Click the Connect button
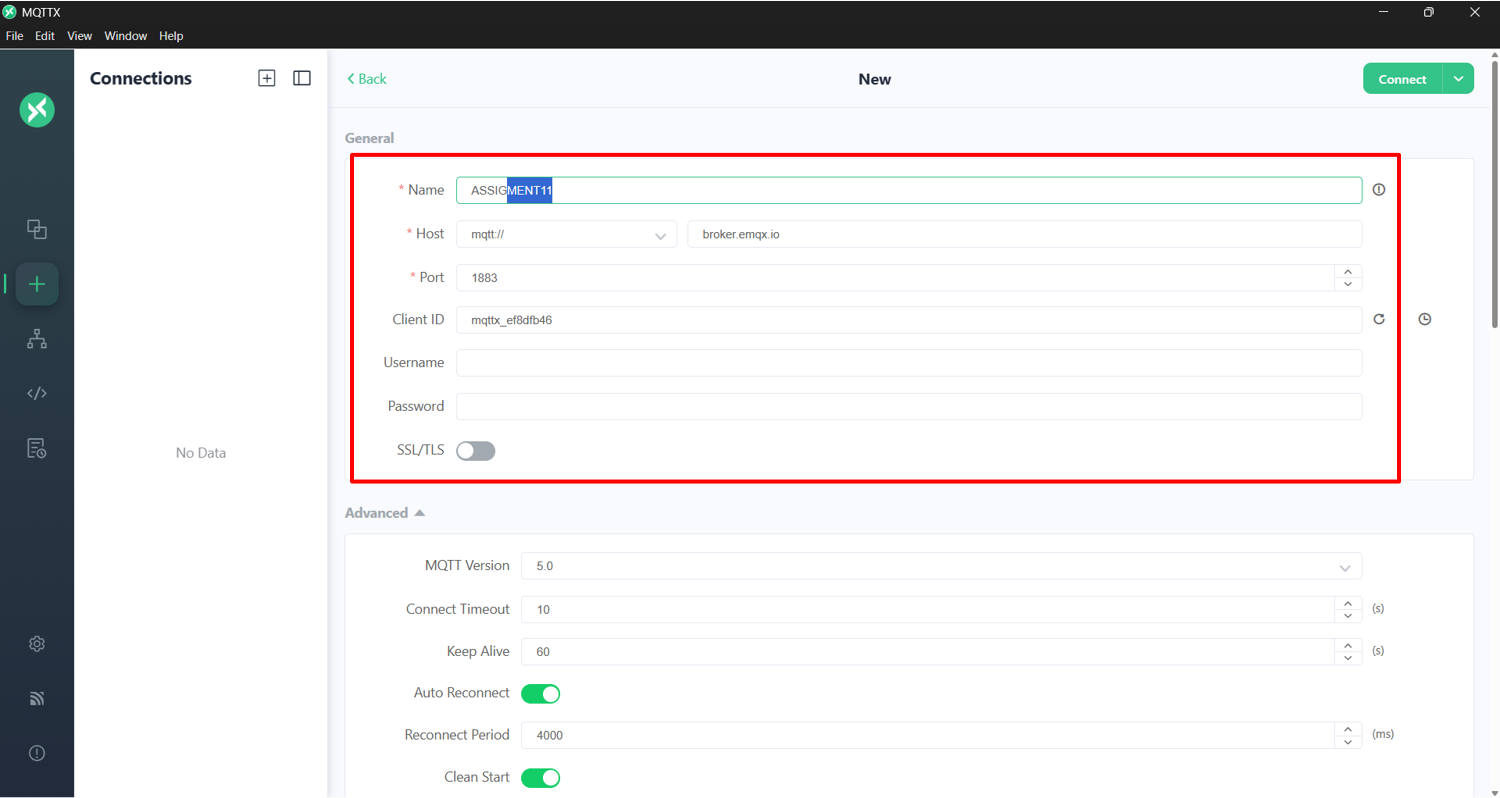 point(1402,79)
